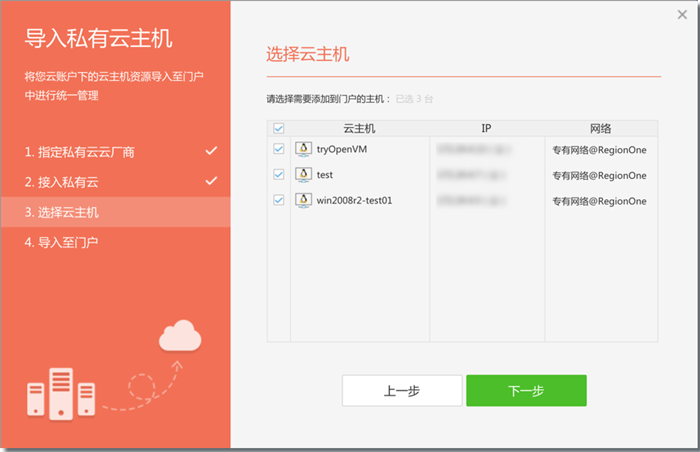The image size is (700, 452).
Task: Click the OS icon next to test host
Action: [304, 175]
